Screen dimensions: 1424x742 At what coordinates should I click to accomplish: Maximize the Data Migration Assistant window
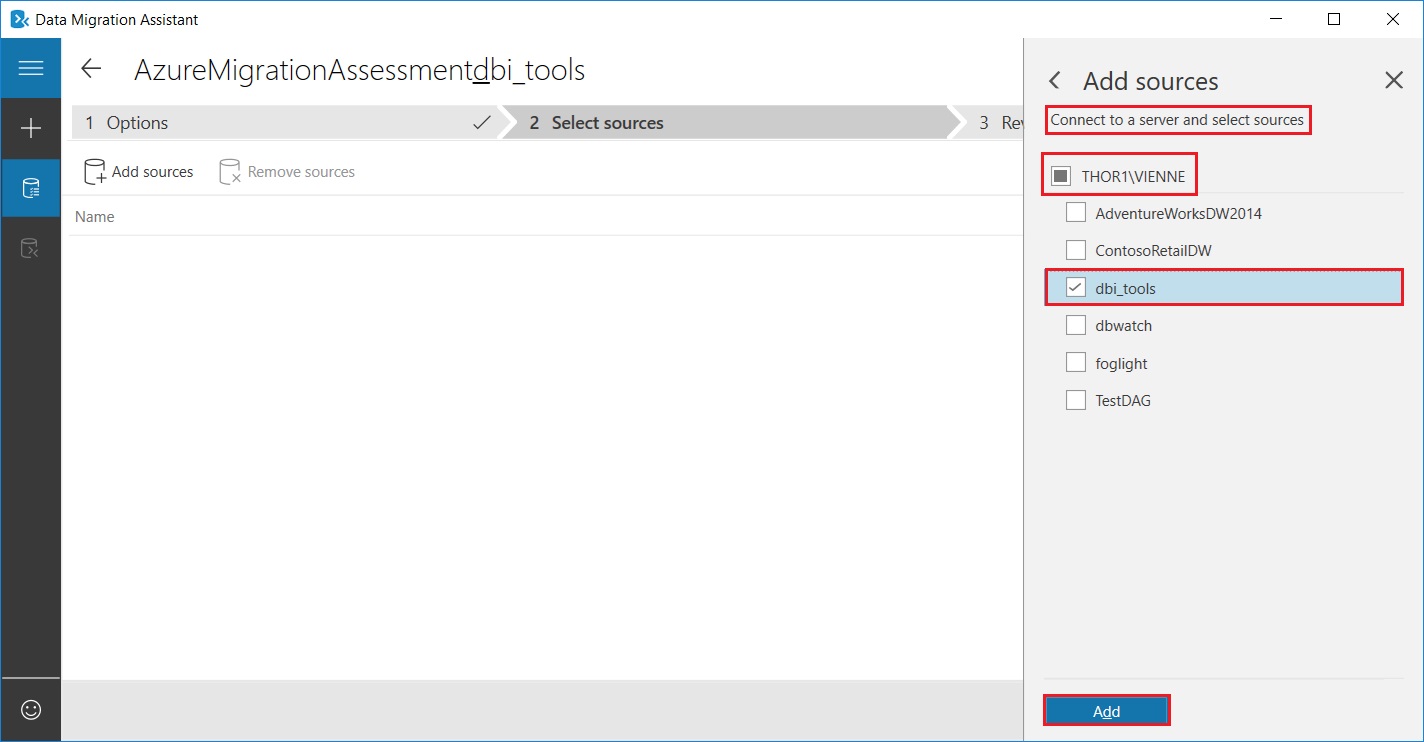[1334, 19]
